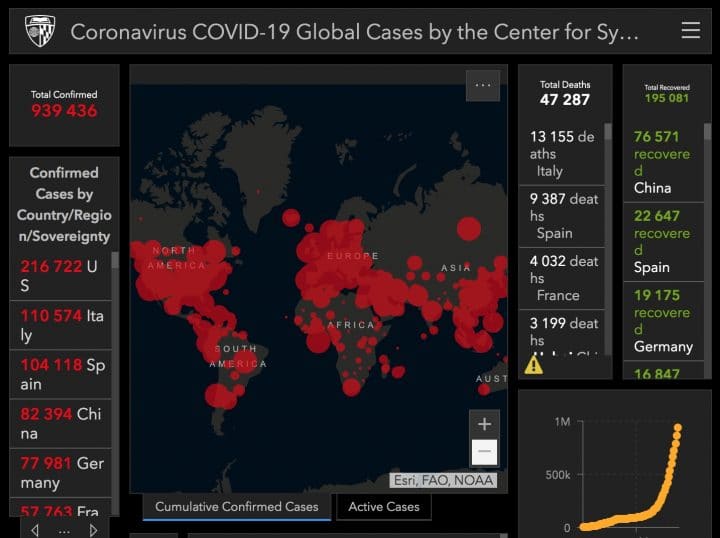Switch to the Active Cases tab

[x=384, y=507]
